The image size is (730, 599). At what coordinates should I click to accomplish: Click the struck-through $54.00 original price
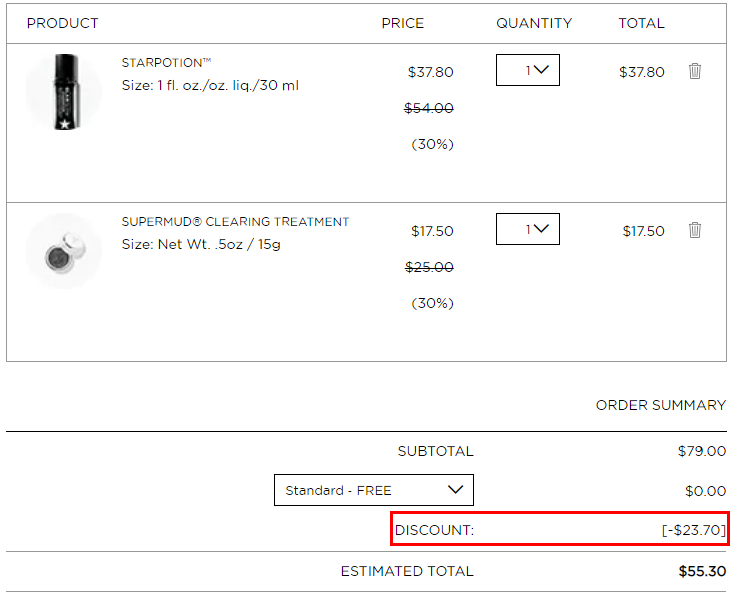(x=429, y=108)
